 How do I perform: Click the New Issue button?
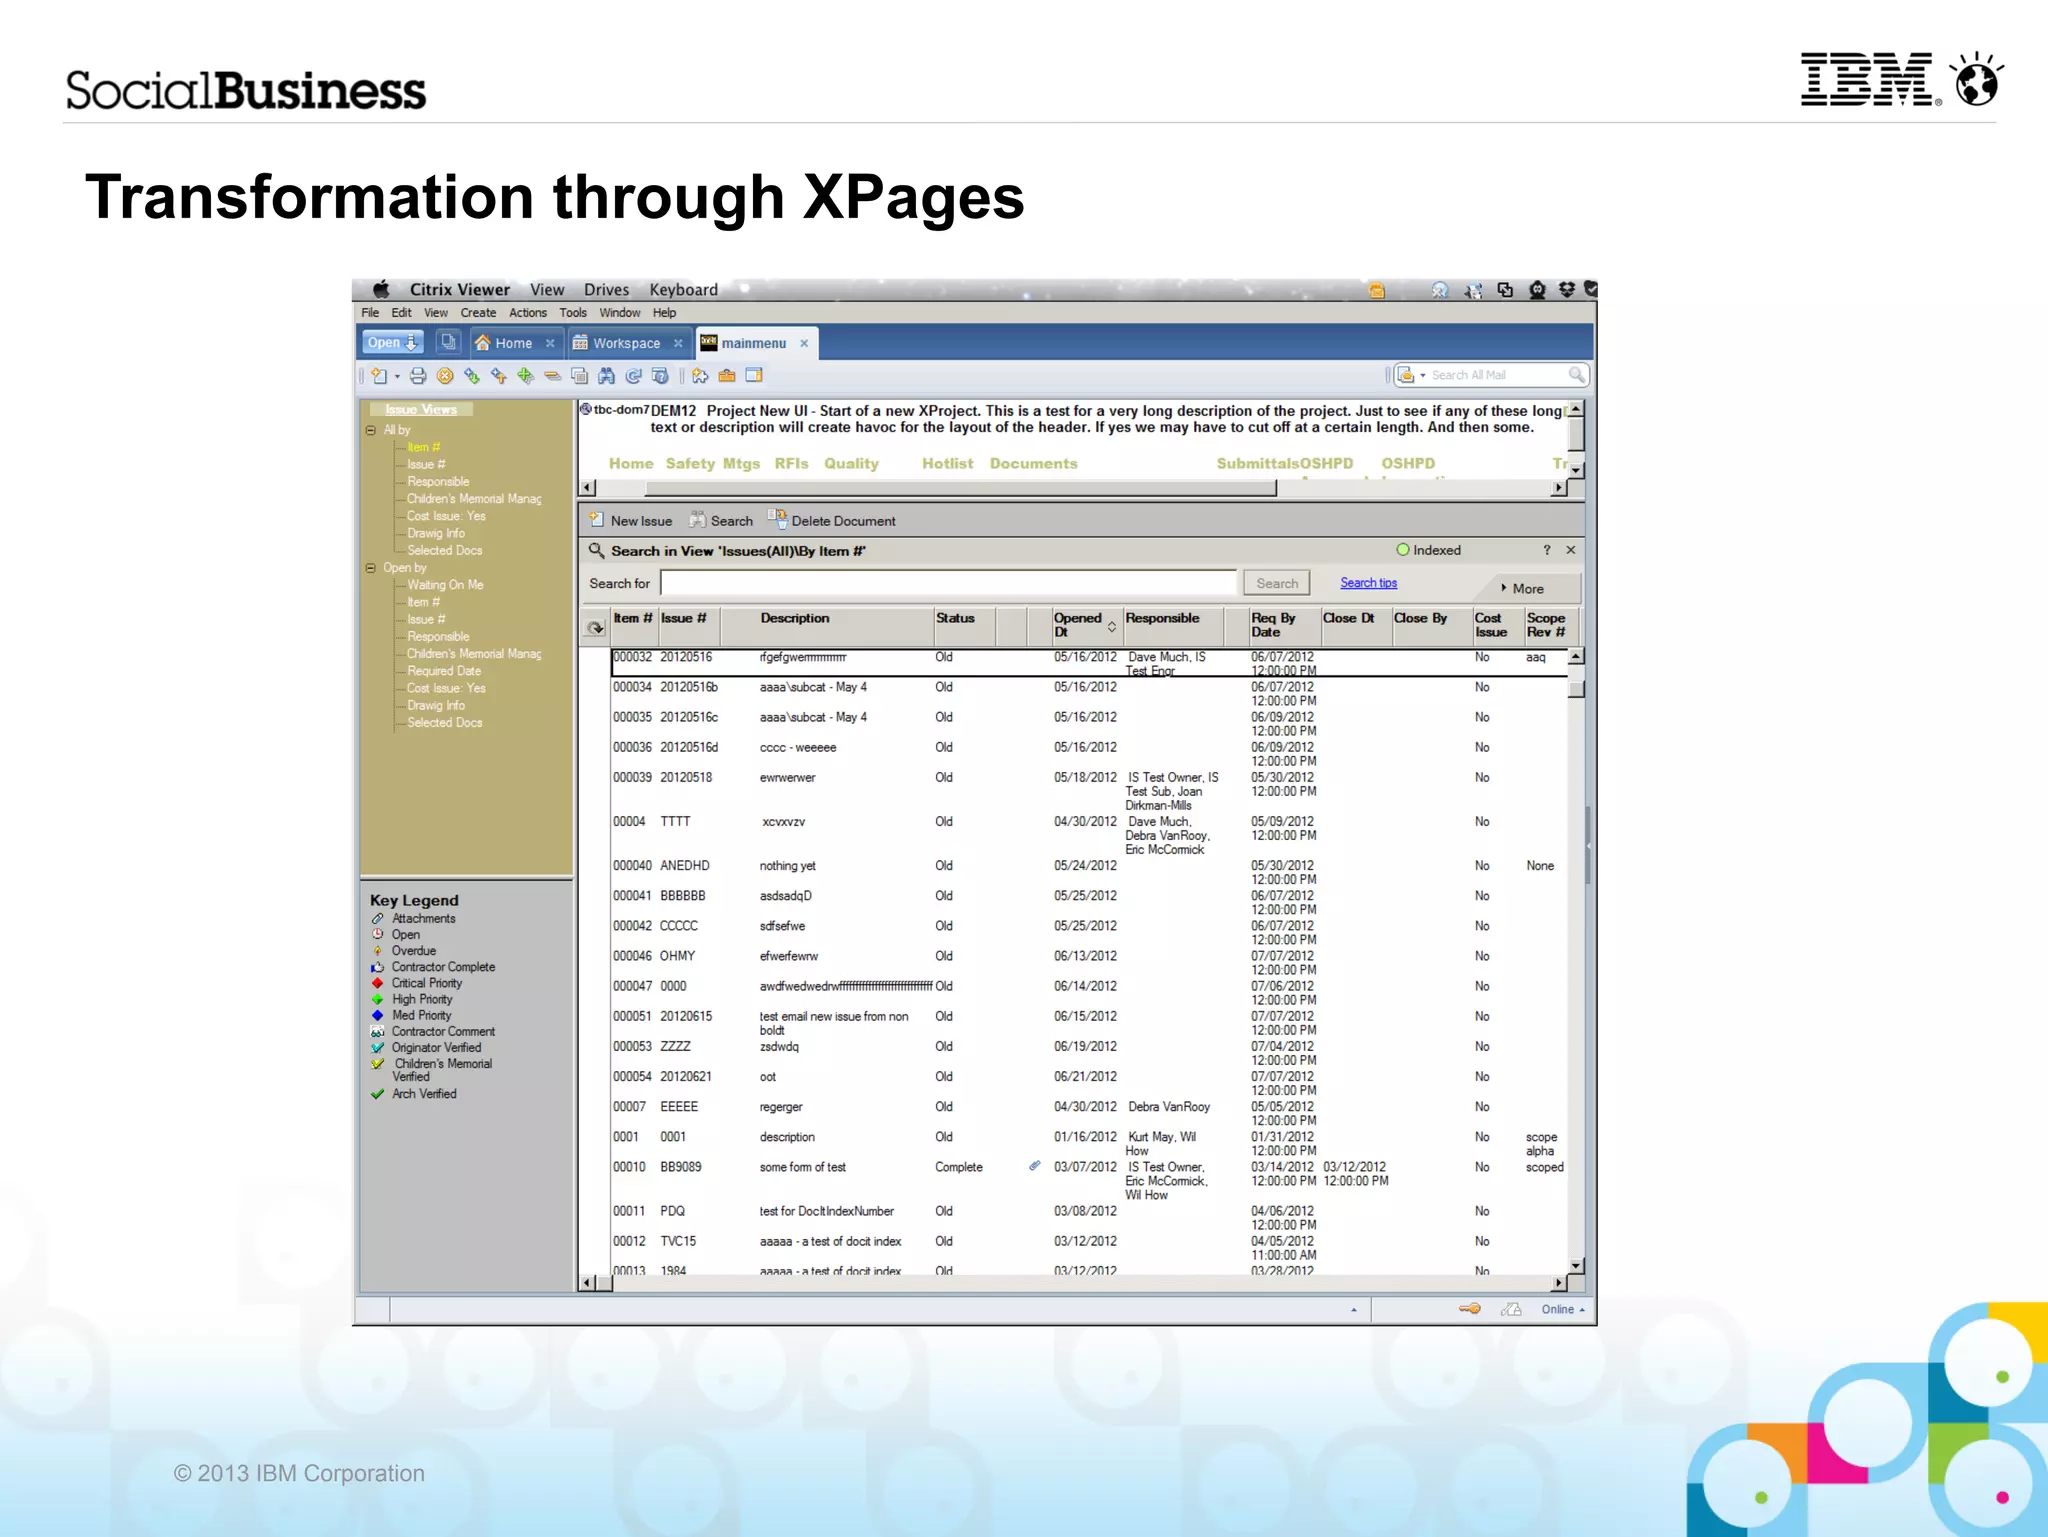coord(631,521)
